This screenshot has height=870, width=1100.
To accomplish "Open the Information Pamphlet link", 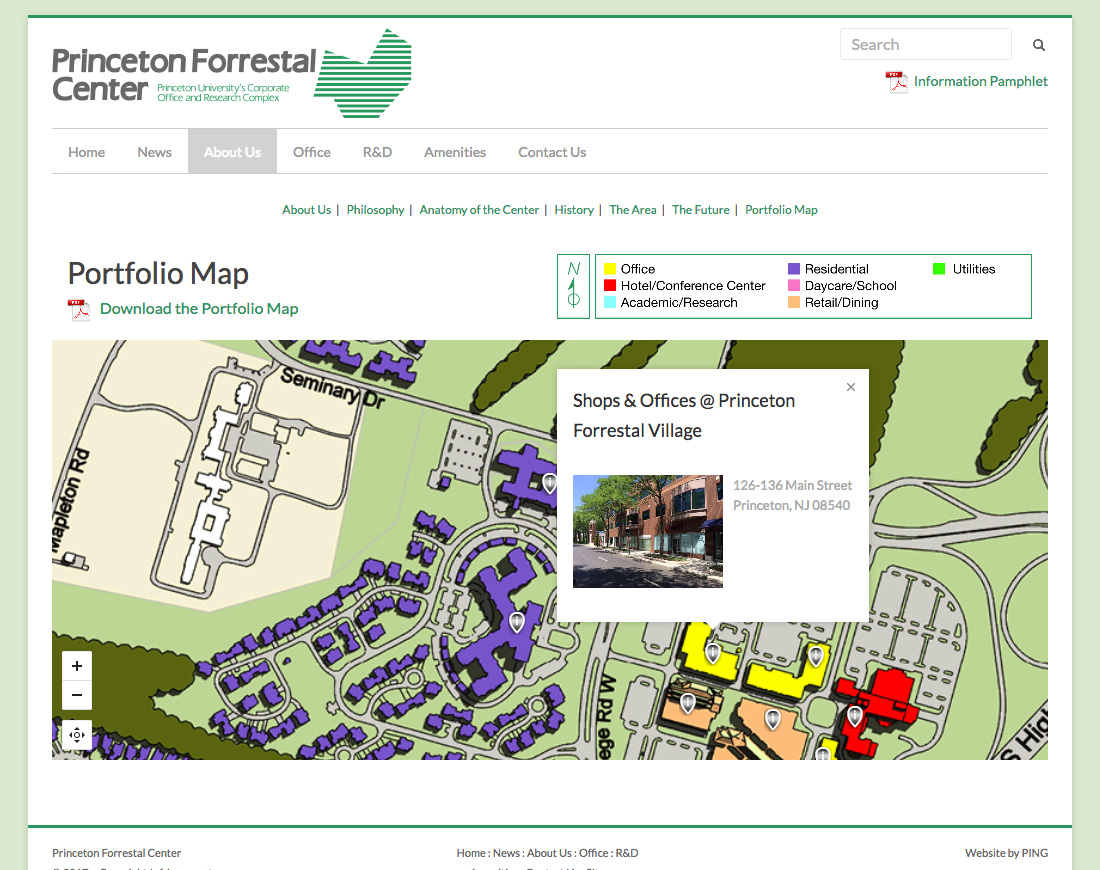I will (980, 82).
